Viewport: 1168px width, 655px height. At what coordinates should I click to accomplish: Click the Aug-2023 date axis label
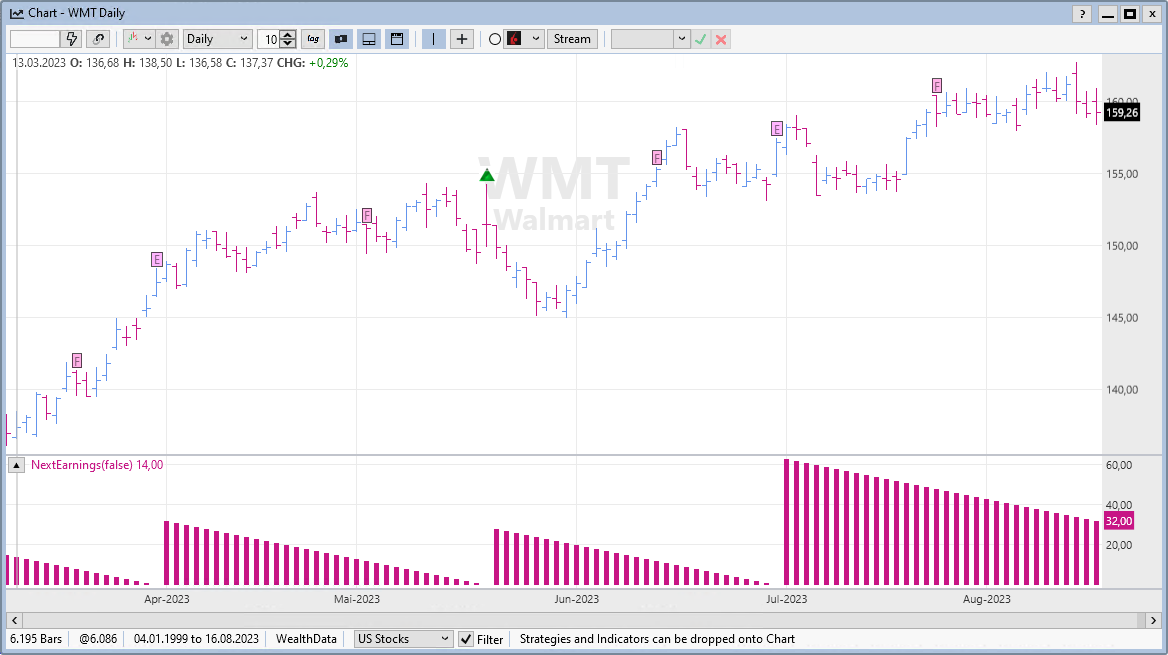click(987, 599)
